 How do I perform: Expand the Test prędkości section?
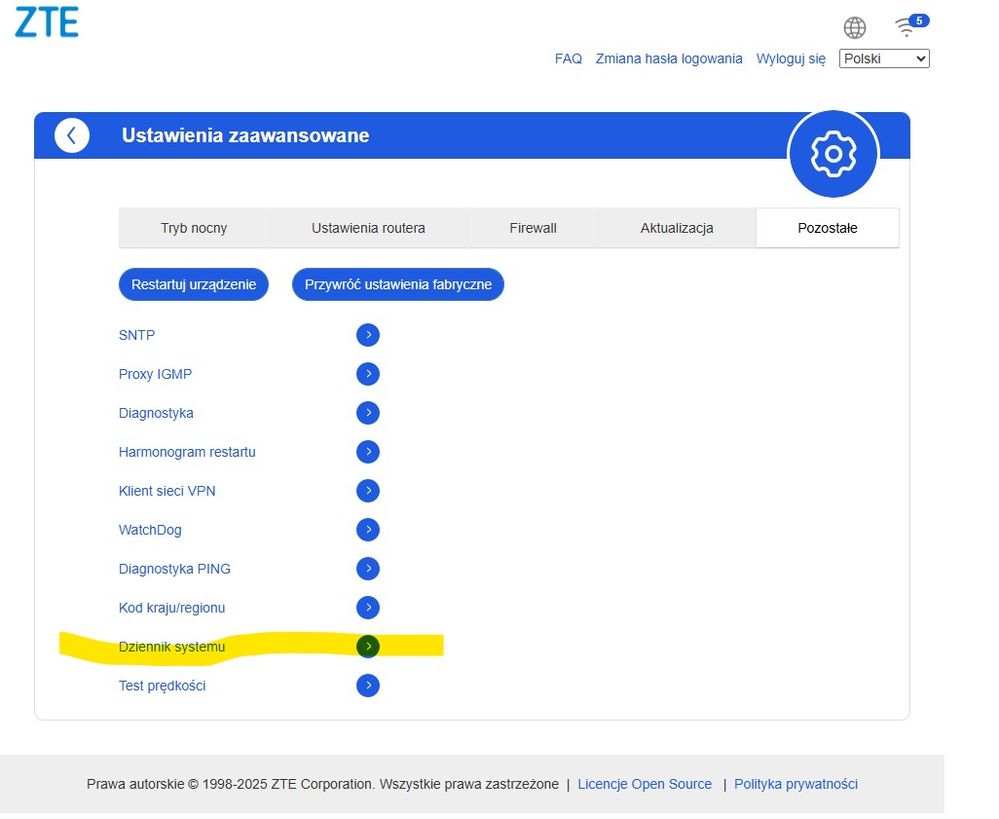pos(368,685)
